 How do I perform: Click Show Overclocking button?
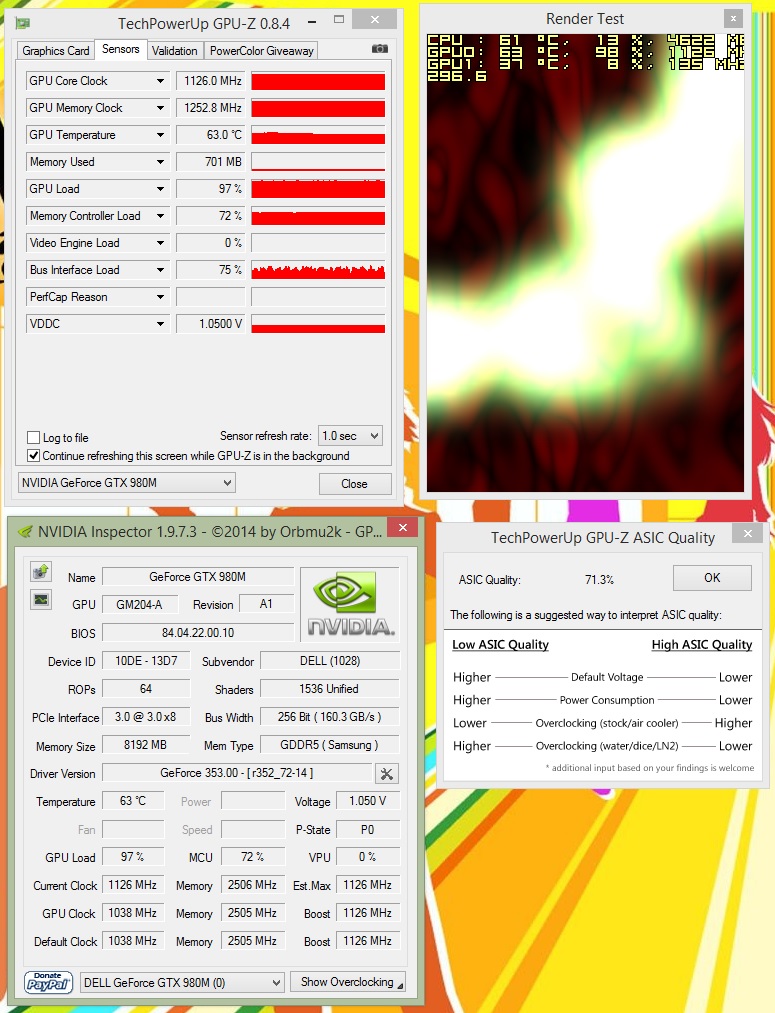point(347,982)
